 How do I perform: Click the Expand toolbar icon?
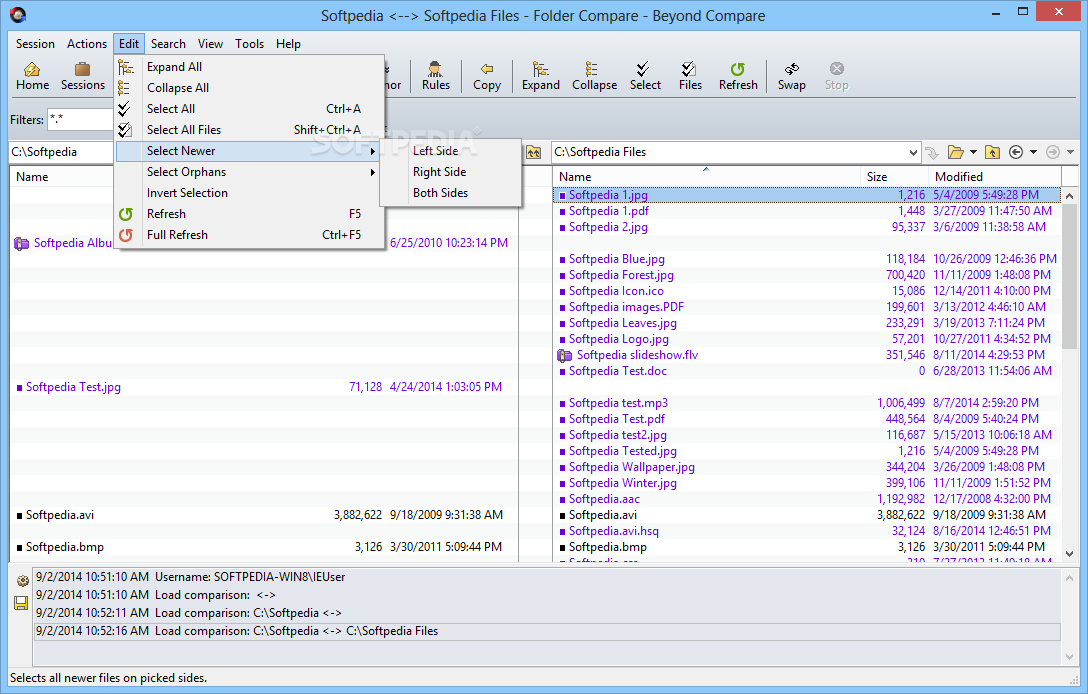click(541, 76)
